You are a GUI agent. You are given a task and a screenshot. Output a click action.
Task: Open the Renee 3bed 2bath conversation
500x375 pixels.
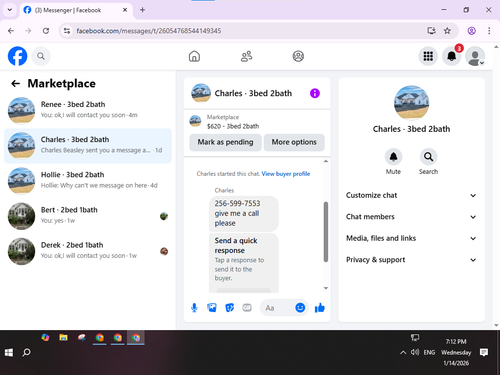88,110
